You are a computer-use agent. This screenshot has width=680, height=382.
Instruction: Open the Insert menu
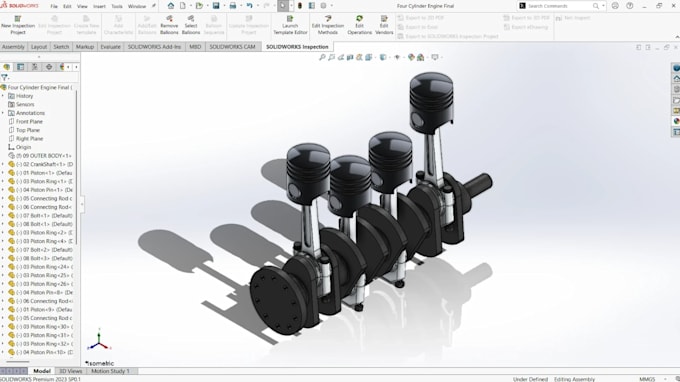point(99,6)
